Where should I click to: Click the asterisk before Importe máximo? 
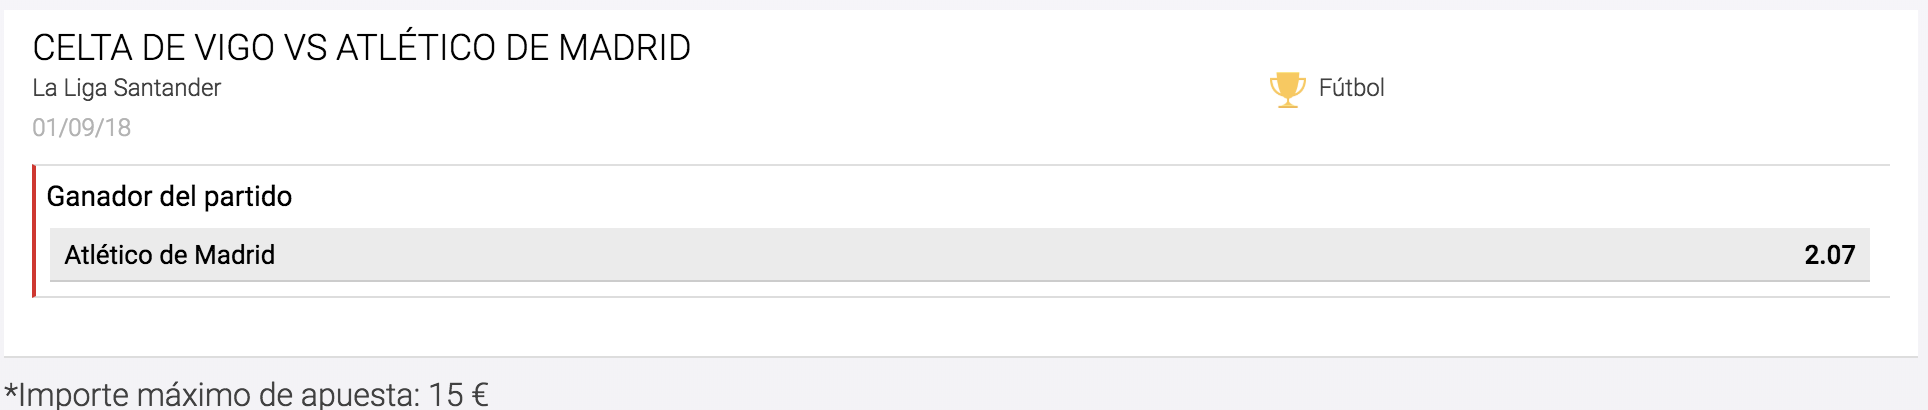click(x=11, y=388)
